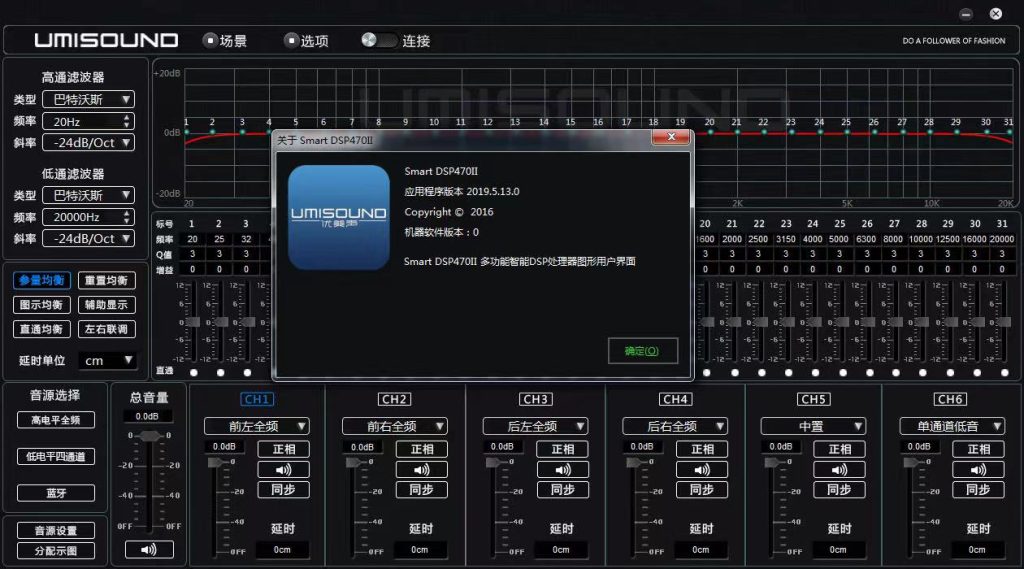
Task: Close the About Smart DSP470II dialog
Action: [671, 137]
